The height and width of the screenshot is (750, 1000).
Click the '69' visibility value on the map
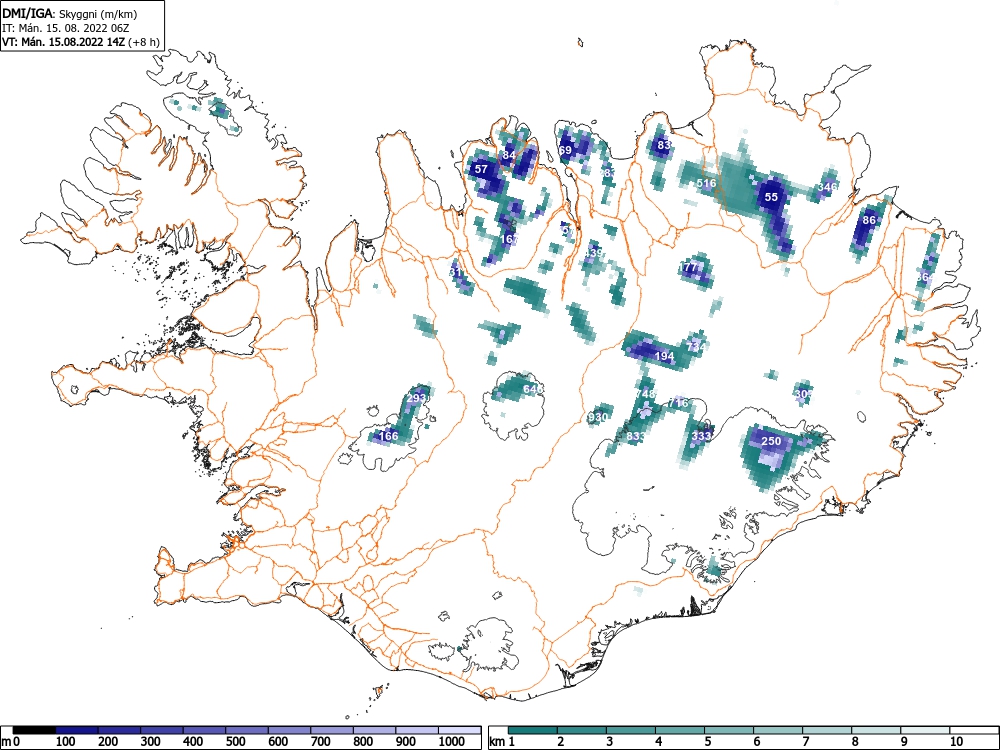566,151
